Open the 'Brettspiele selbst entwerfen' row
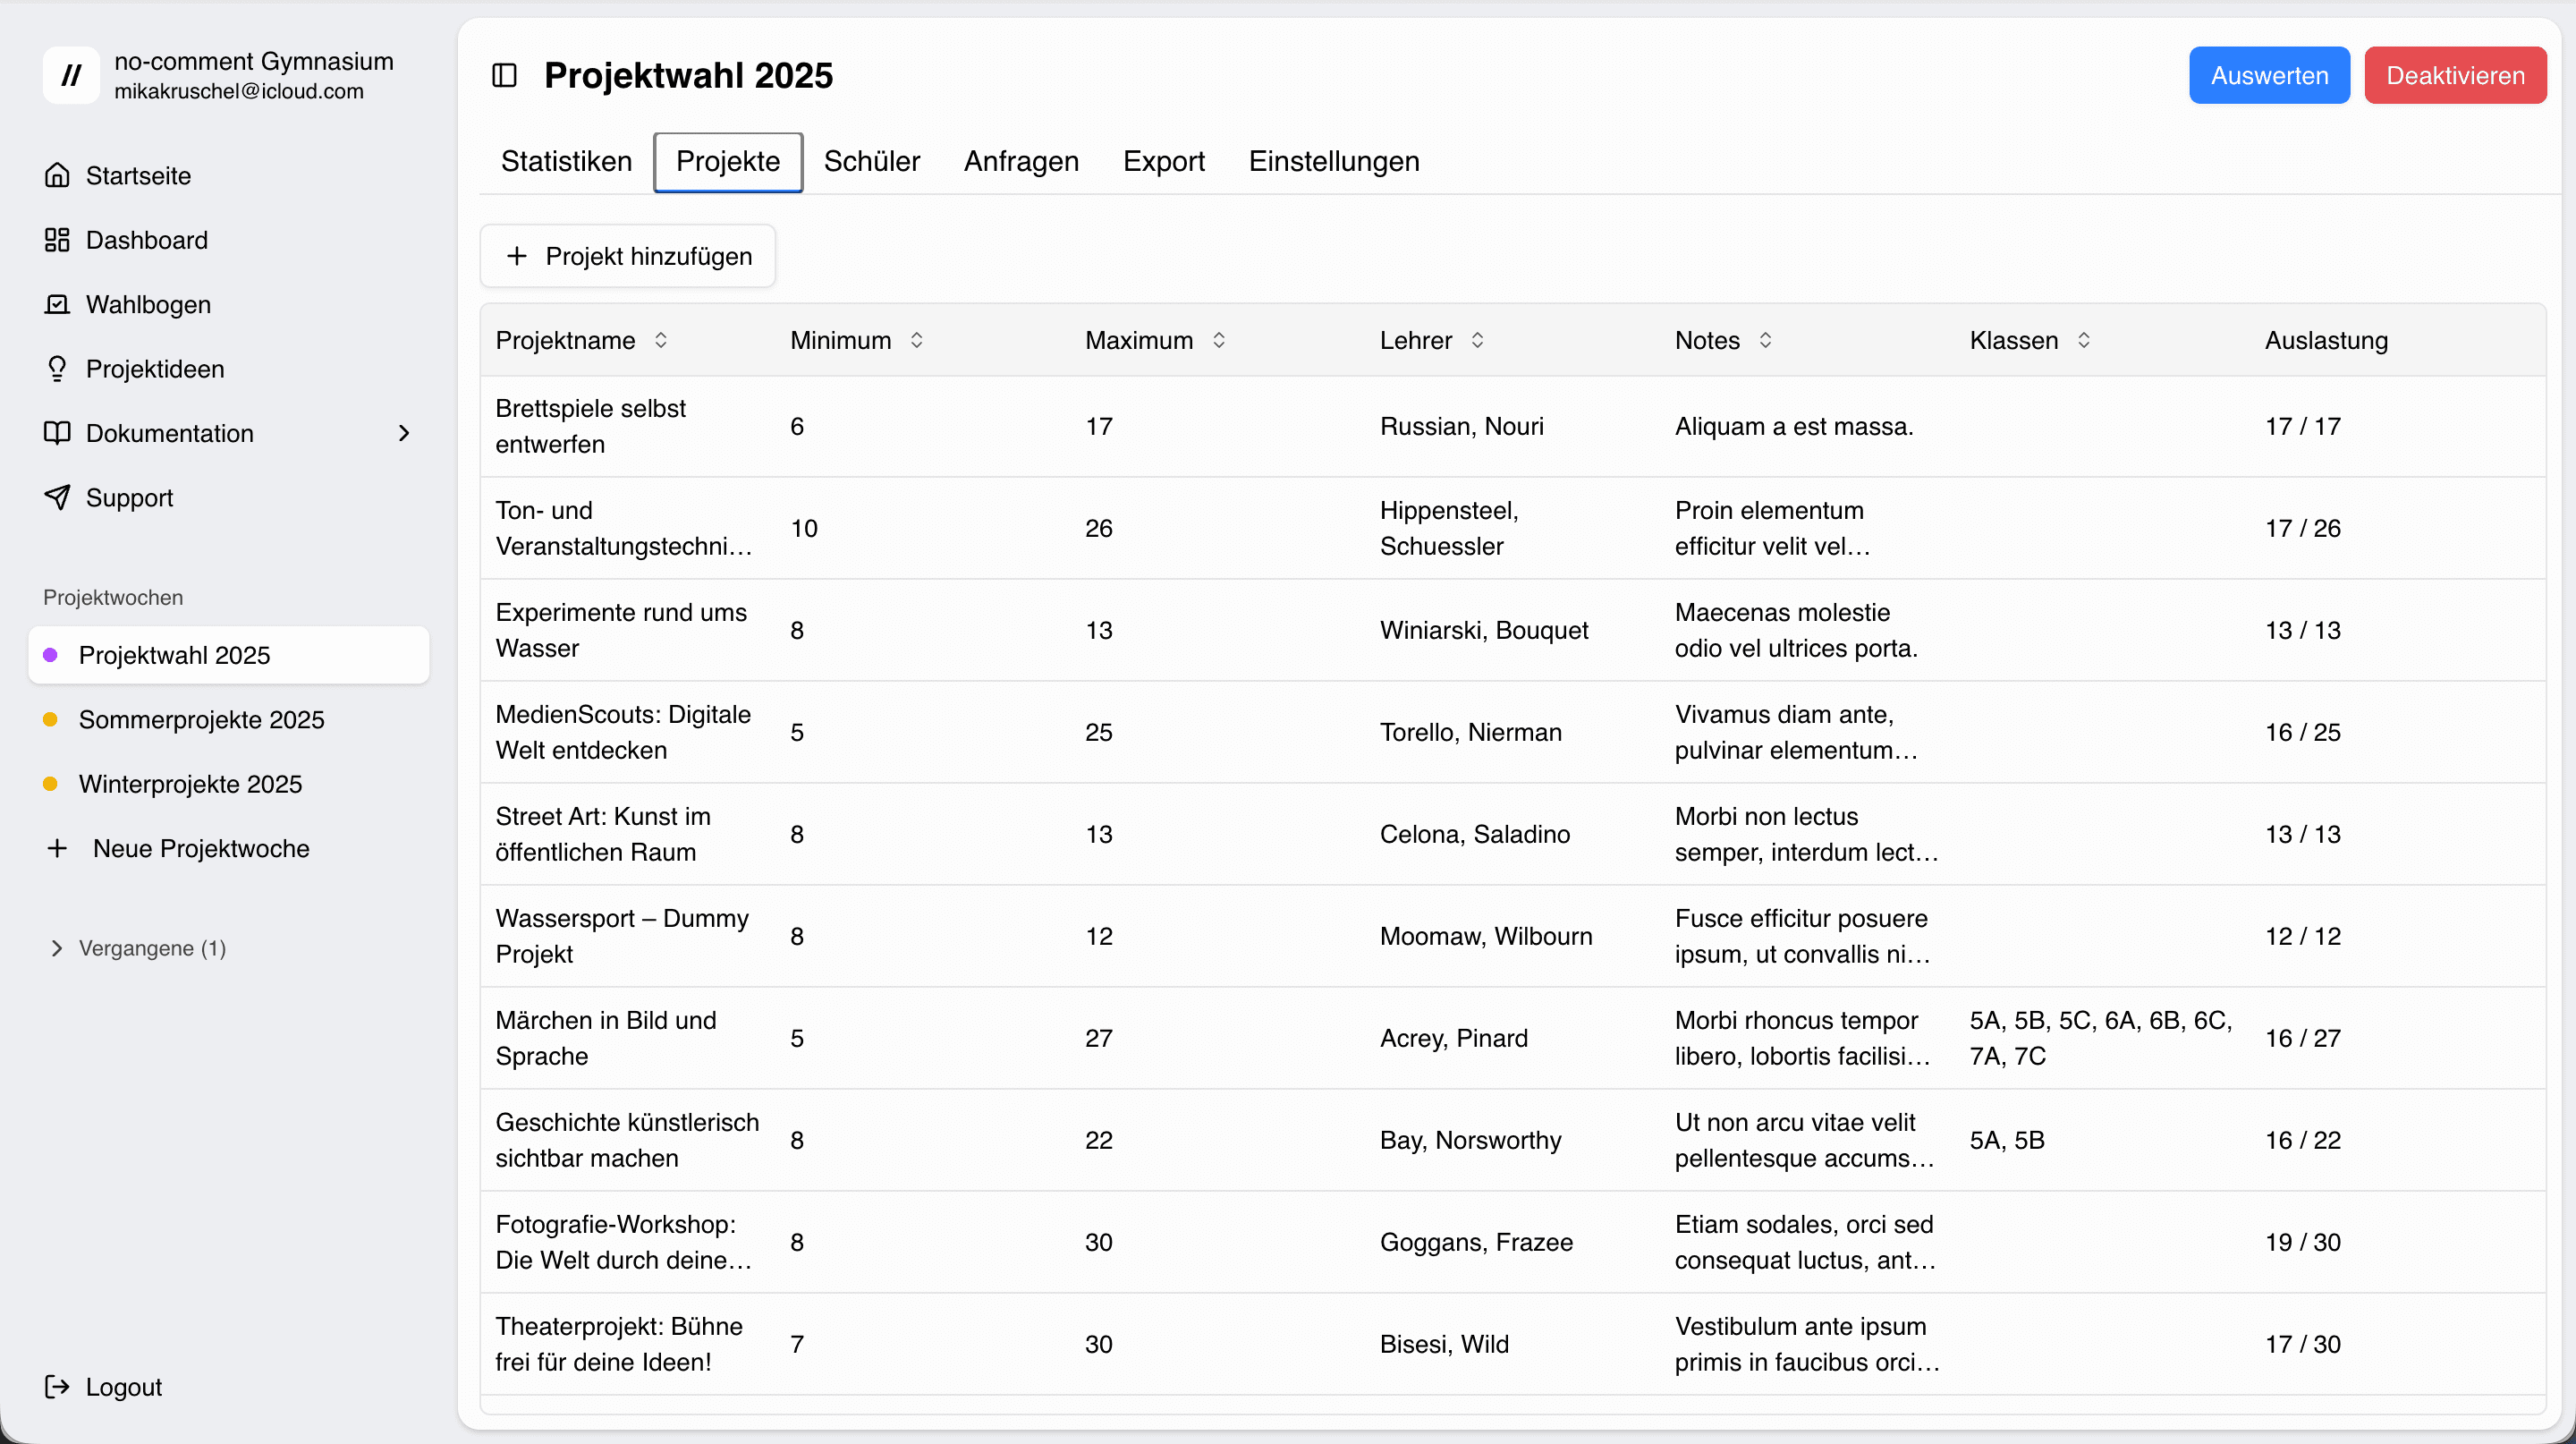The height and width of the screenshot is (1444, 2576). (1513, 426)
